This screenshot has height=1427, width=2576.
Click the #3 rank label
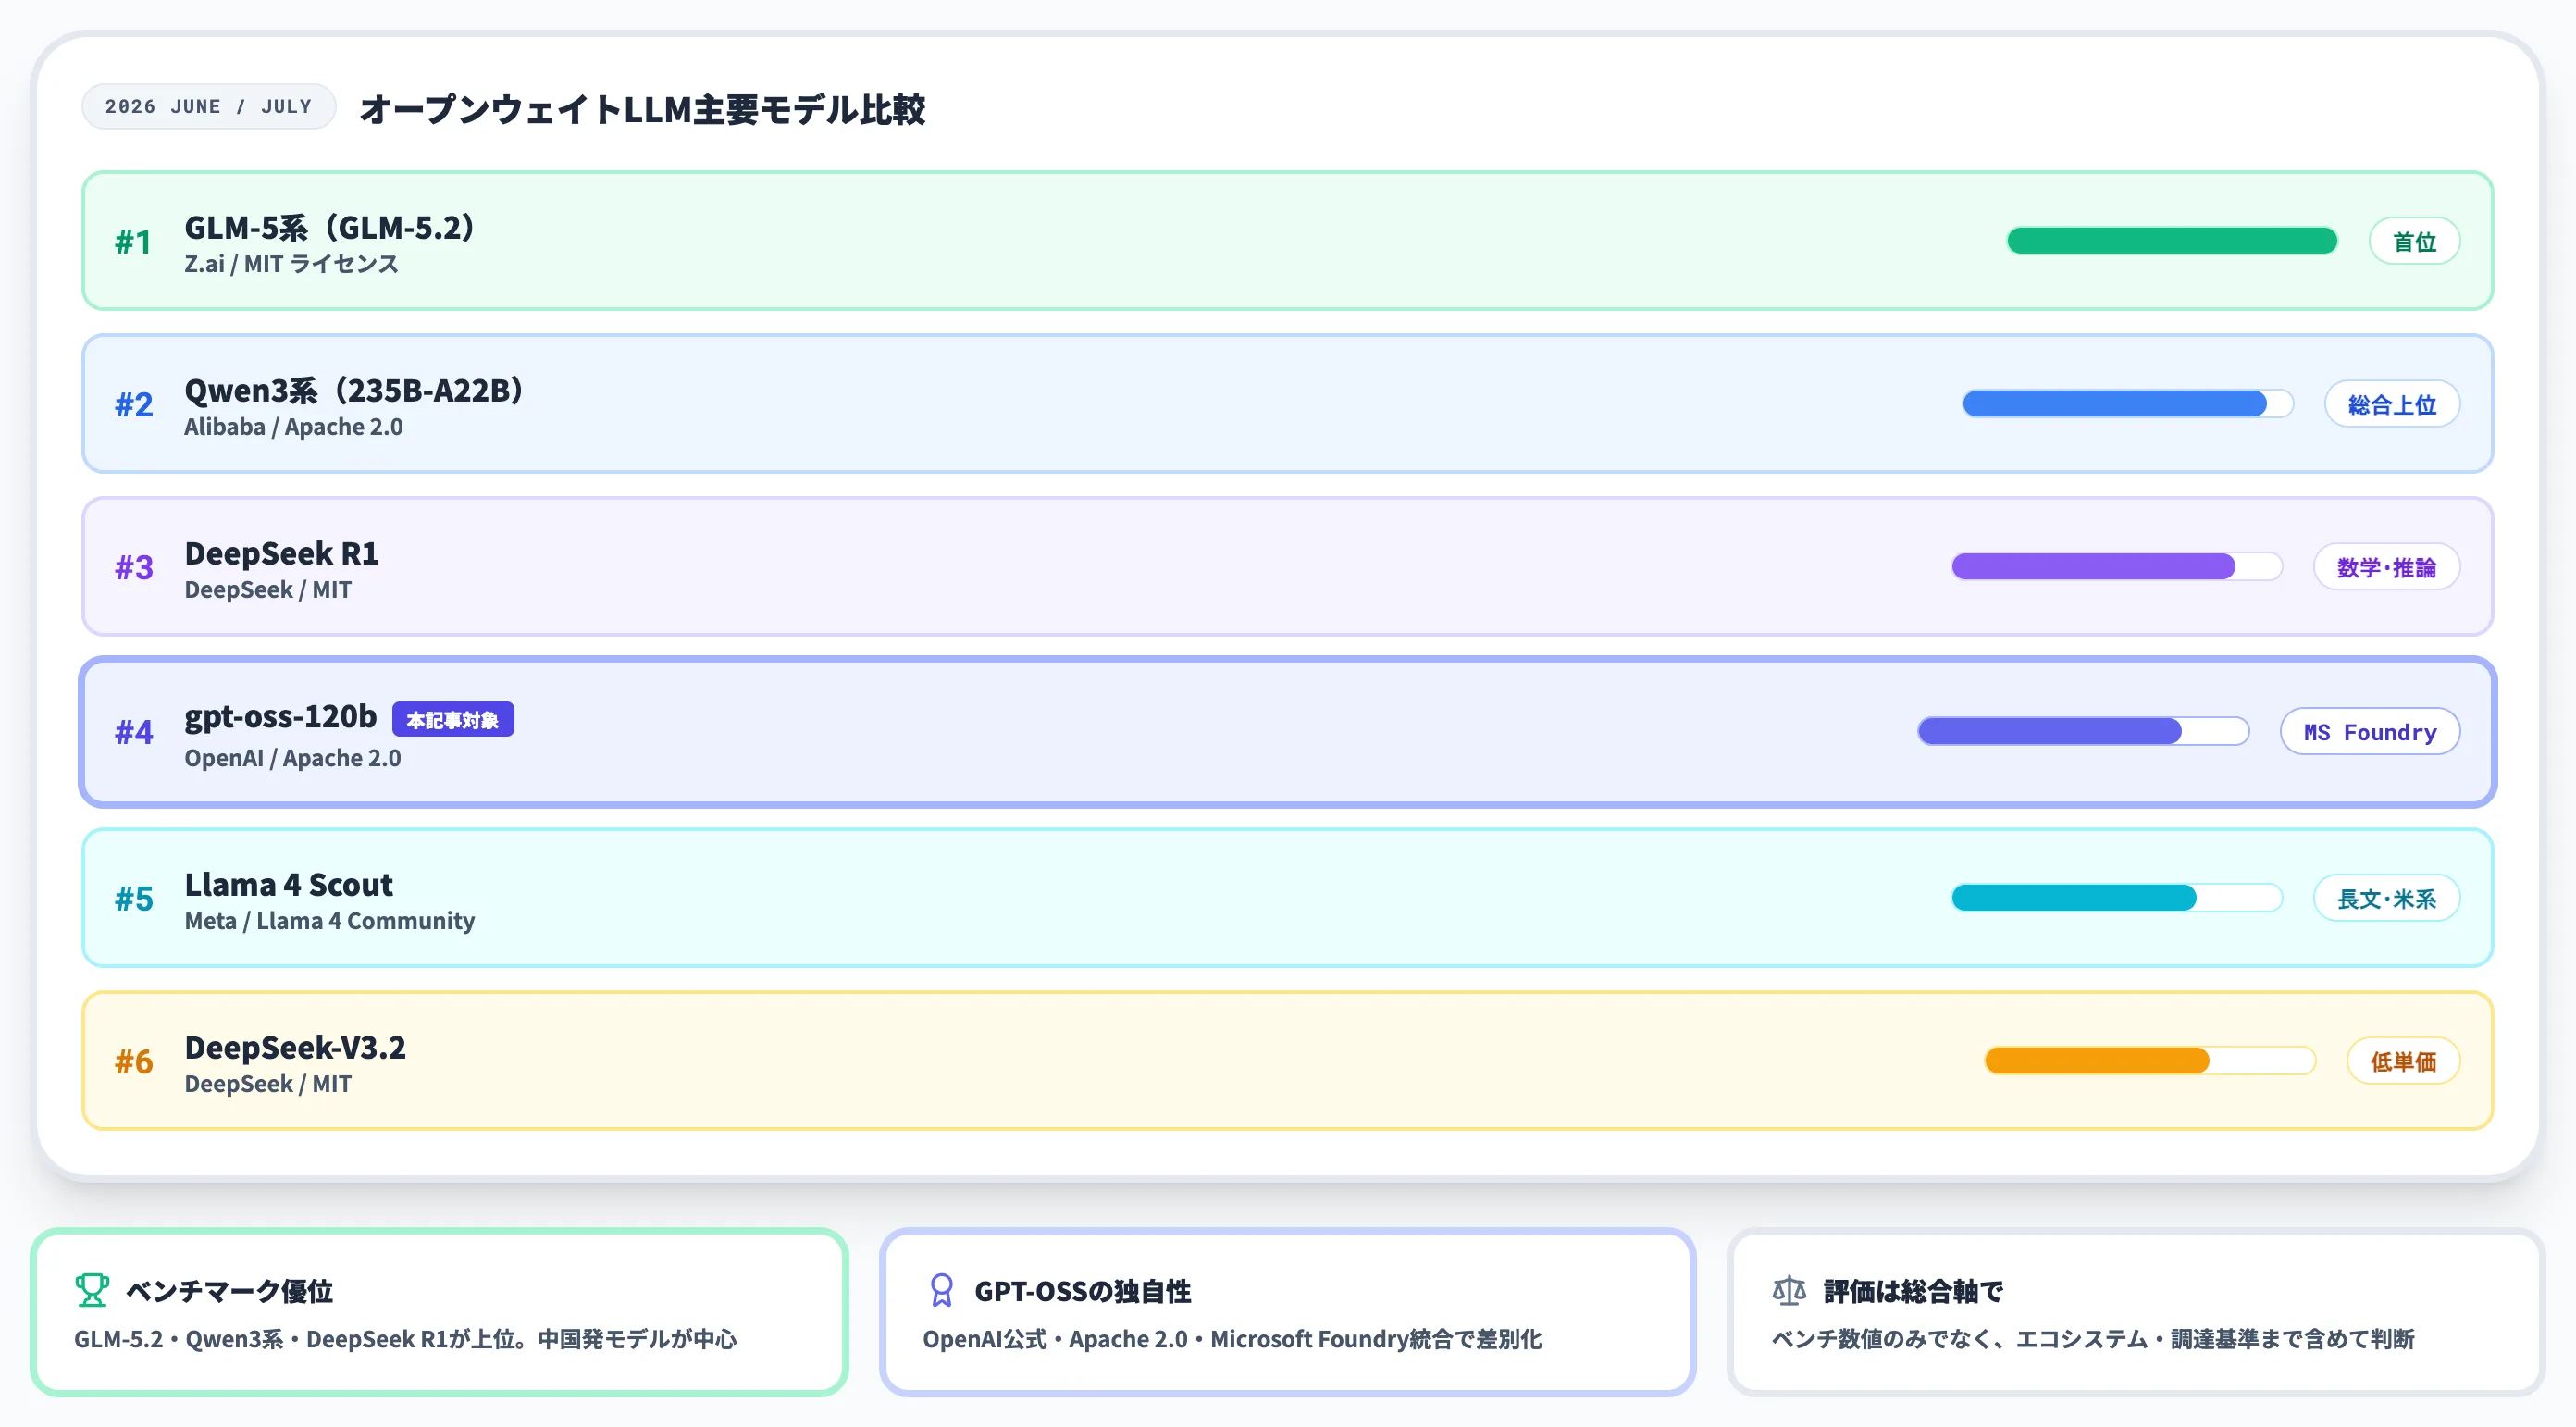(134, 568)
